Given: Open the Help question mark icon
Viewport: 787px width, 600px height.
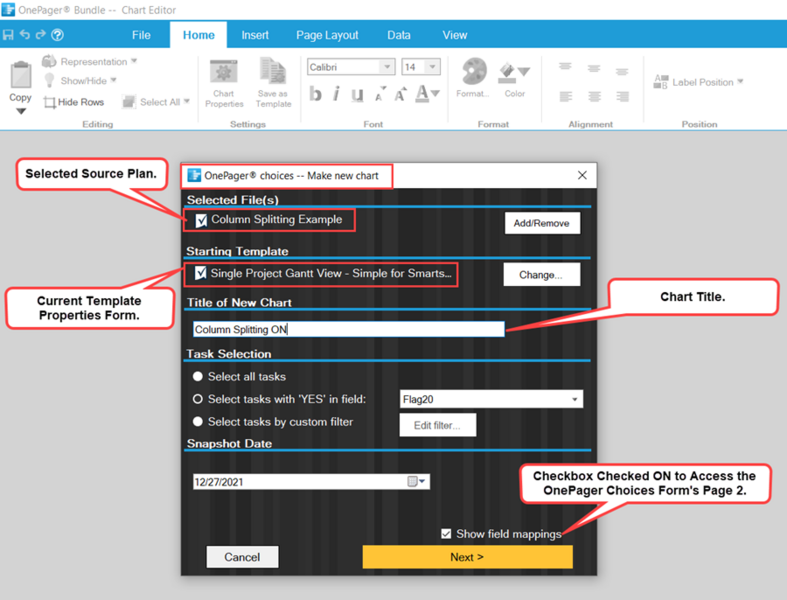Looking at the screenshot, I should click(x=58, y=35).
